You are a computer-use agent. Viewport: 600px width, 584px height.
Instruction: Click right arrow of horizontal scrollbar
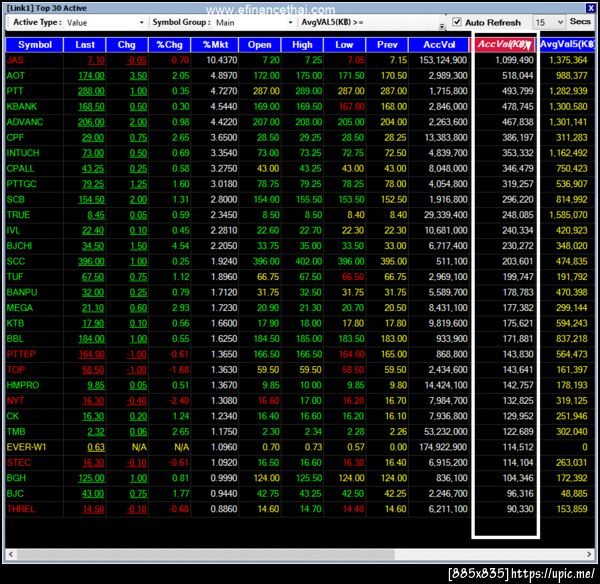click(x=589, y=554)
